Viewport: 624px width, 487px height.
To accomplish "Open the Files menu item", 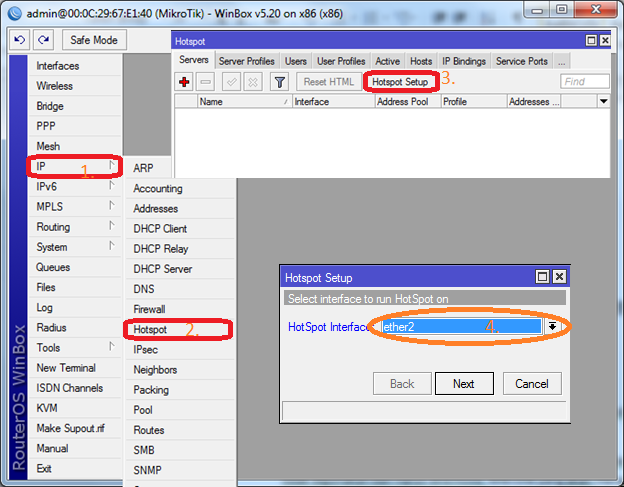I will [75, 287].
